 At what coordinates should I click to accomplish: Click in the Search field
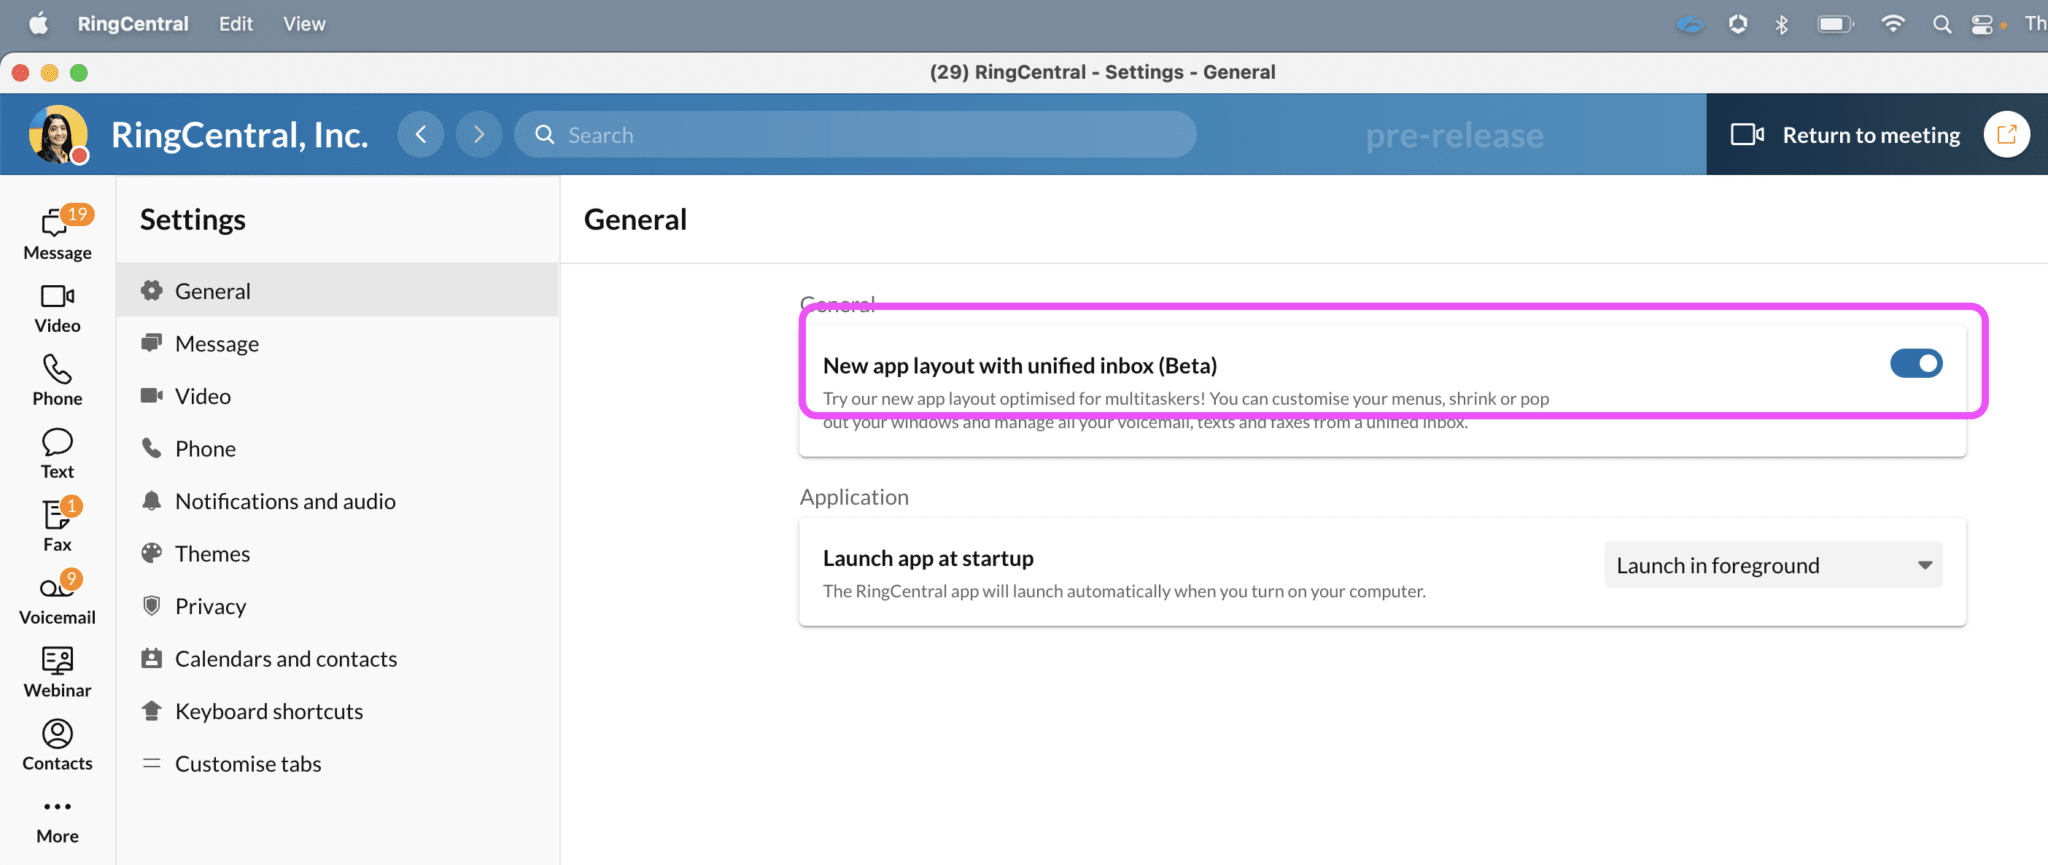coord(855,135)
